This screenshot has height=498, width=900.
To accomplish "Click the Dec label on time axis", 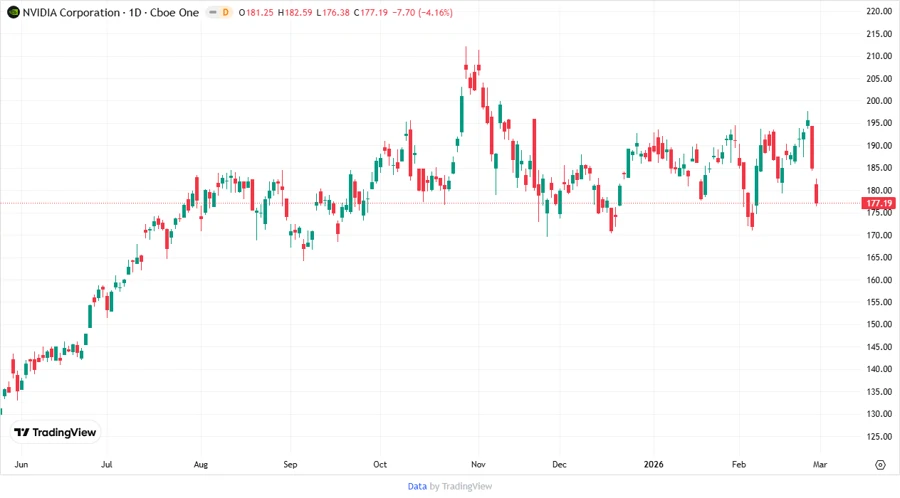I will click(559, 464).
